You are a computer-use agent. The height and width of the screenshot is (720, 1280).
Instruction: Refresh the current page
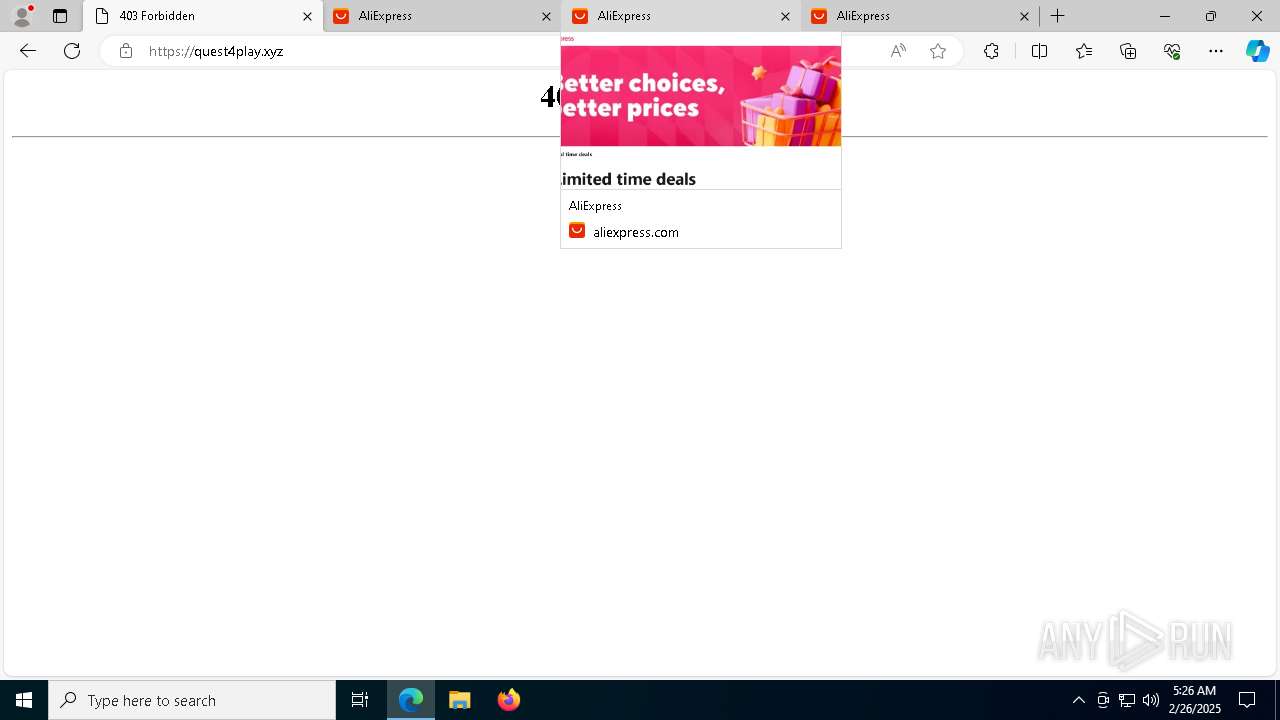(72, 51)
